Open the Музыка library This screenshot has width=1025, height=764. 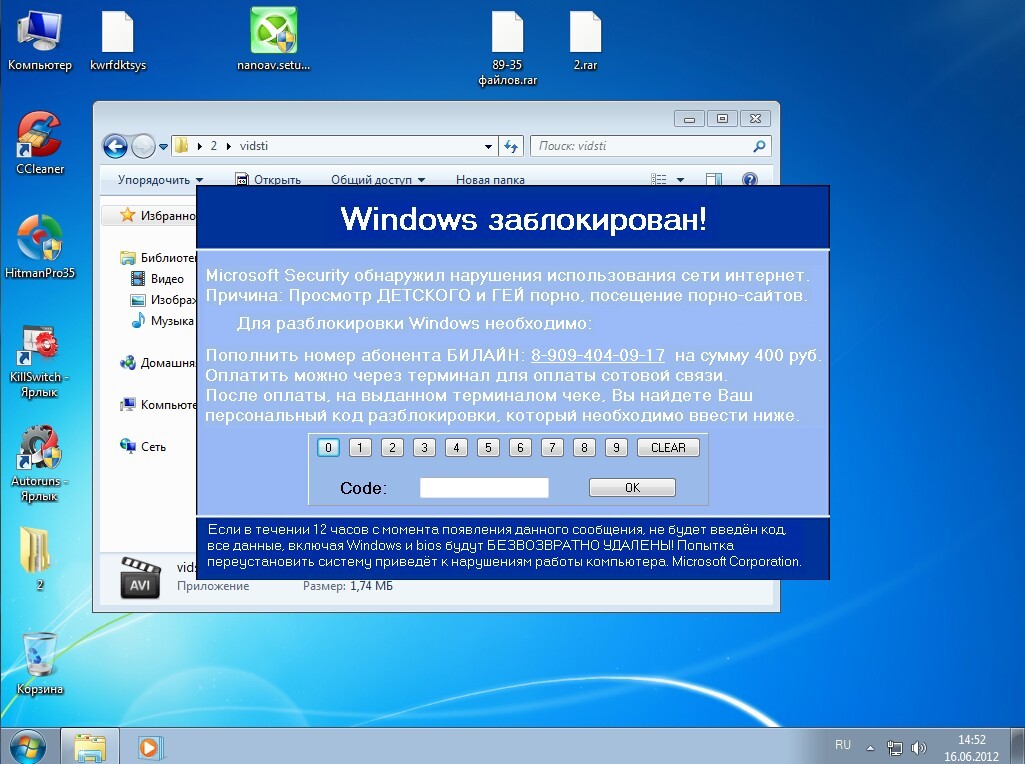tap(162, 321)
